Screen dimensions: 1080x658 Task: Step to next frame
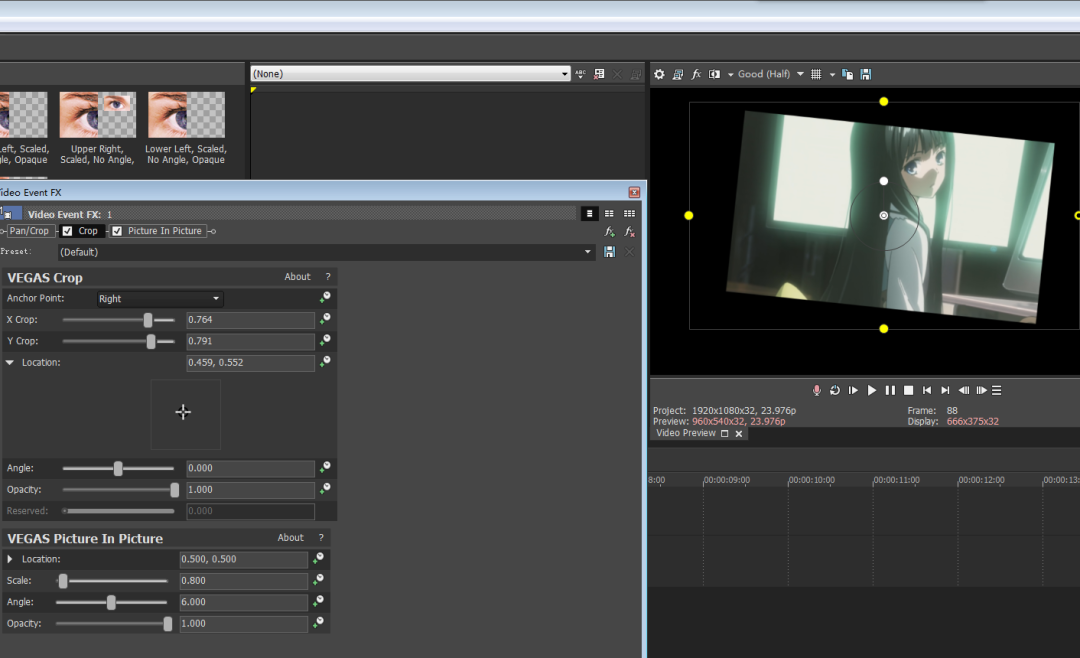(x=982, y=391)
